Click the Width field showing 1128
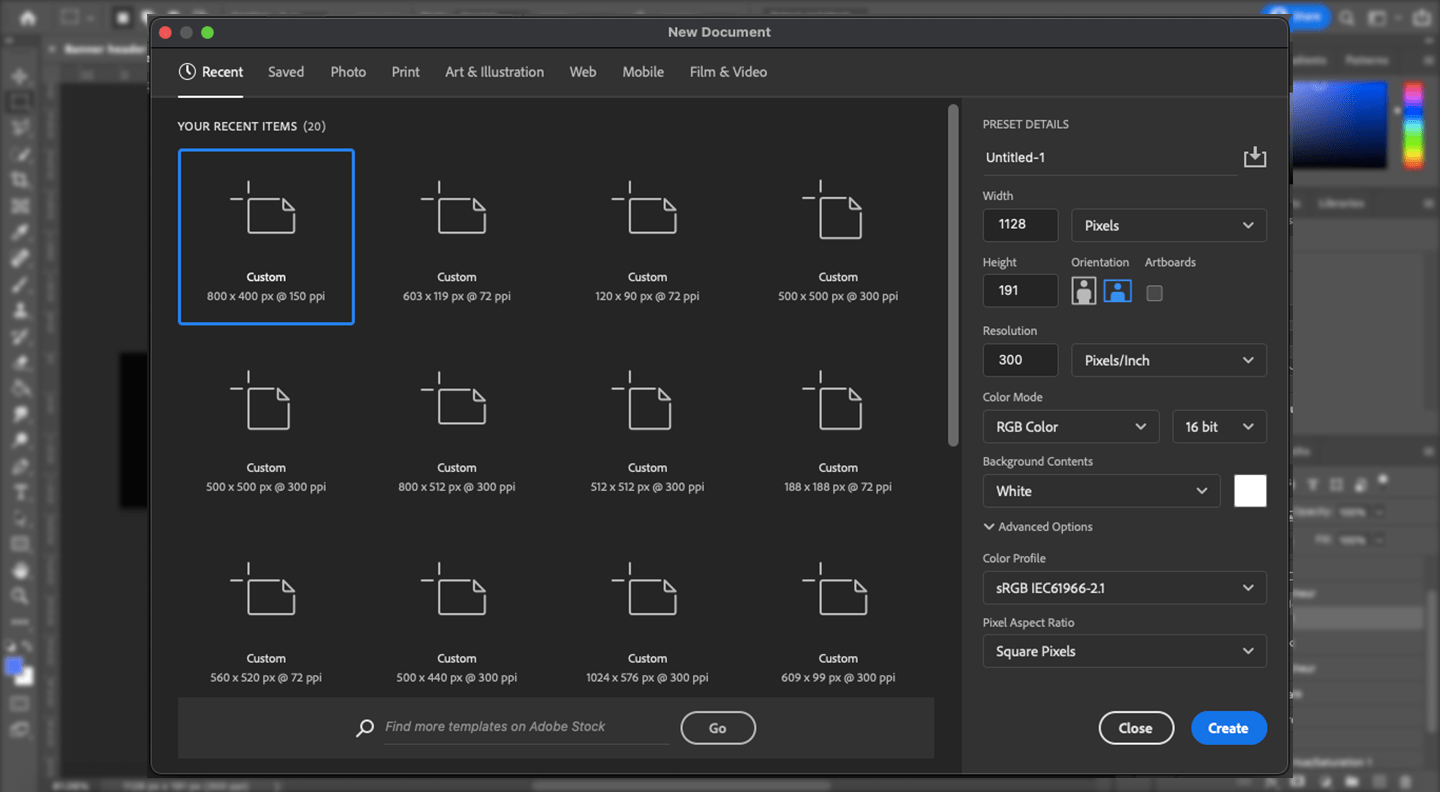1440x792 pixels. coord(1020,225)
